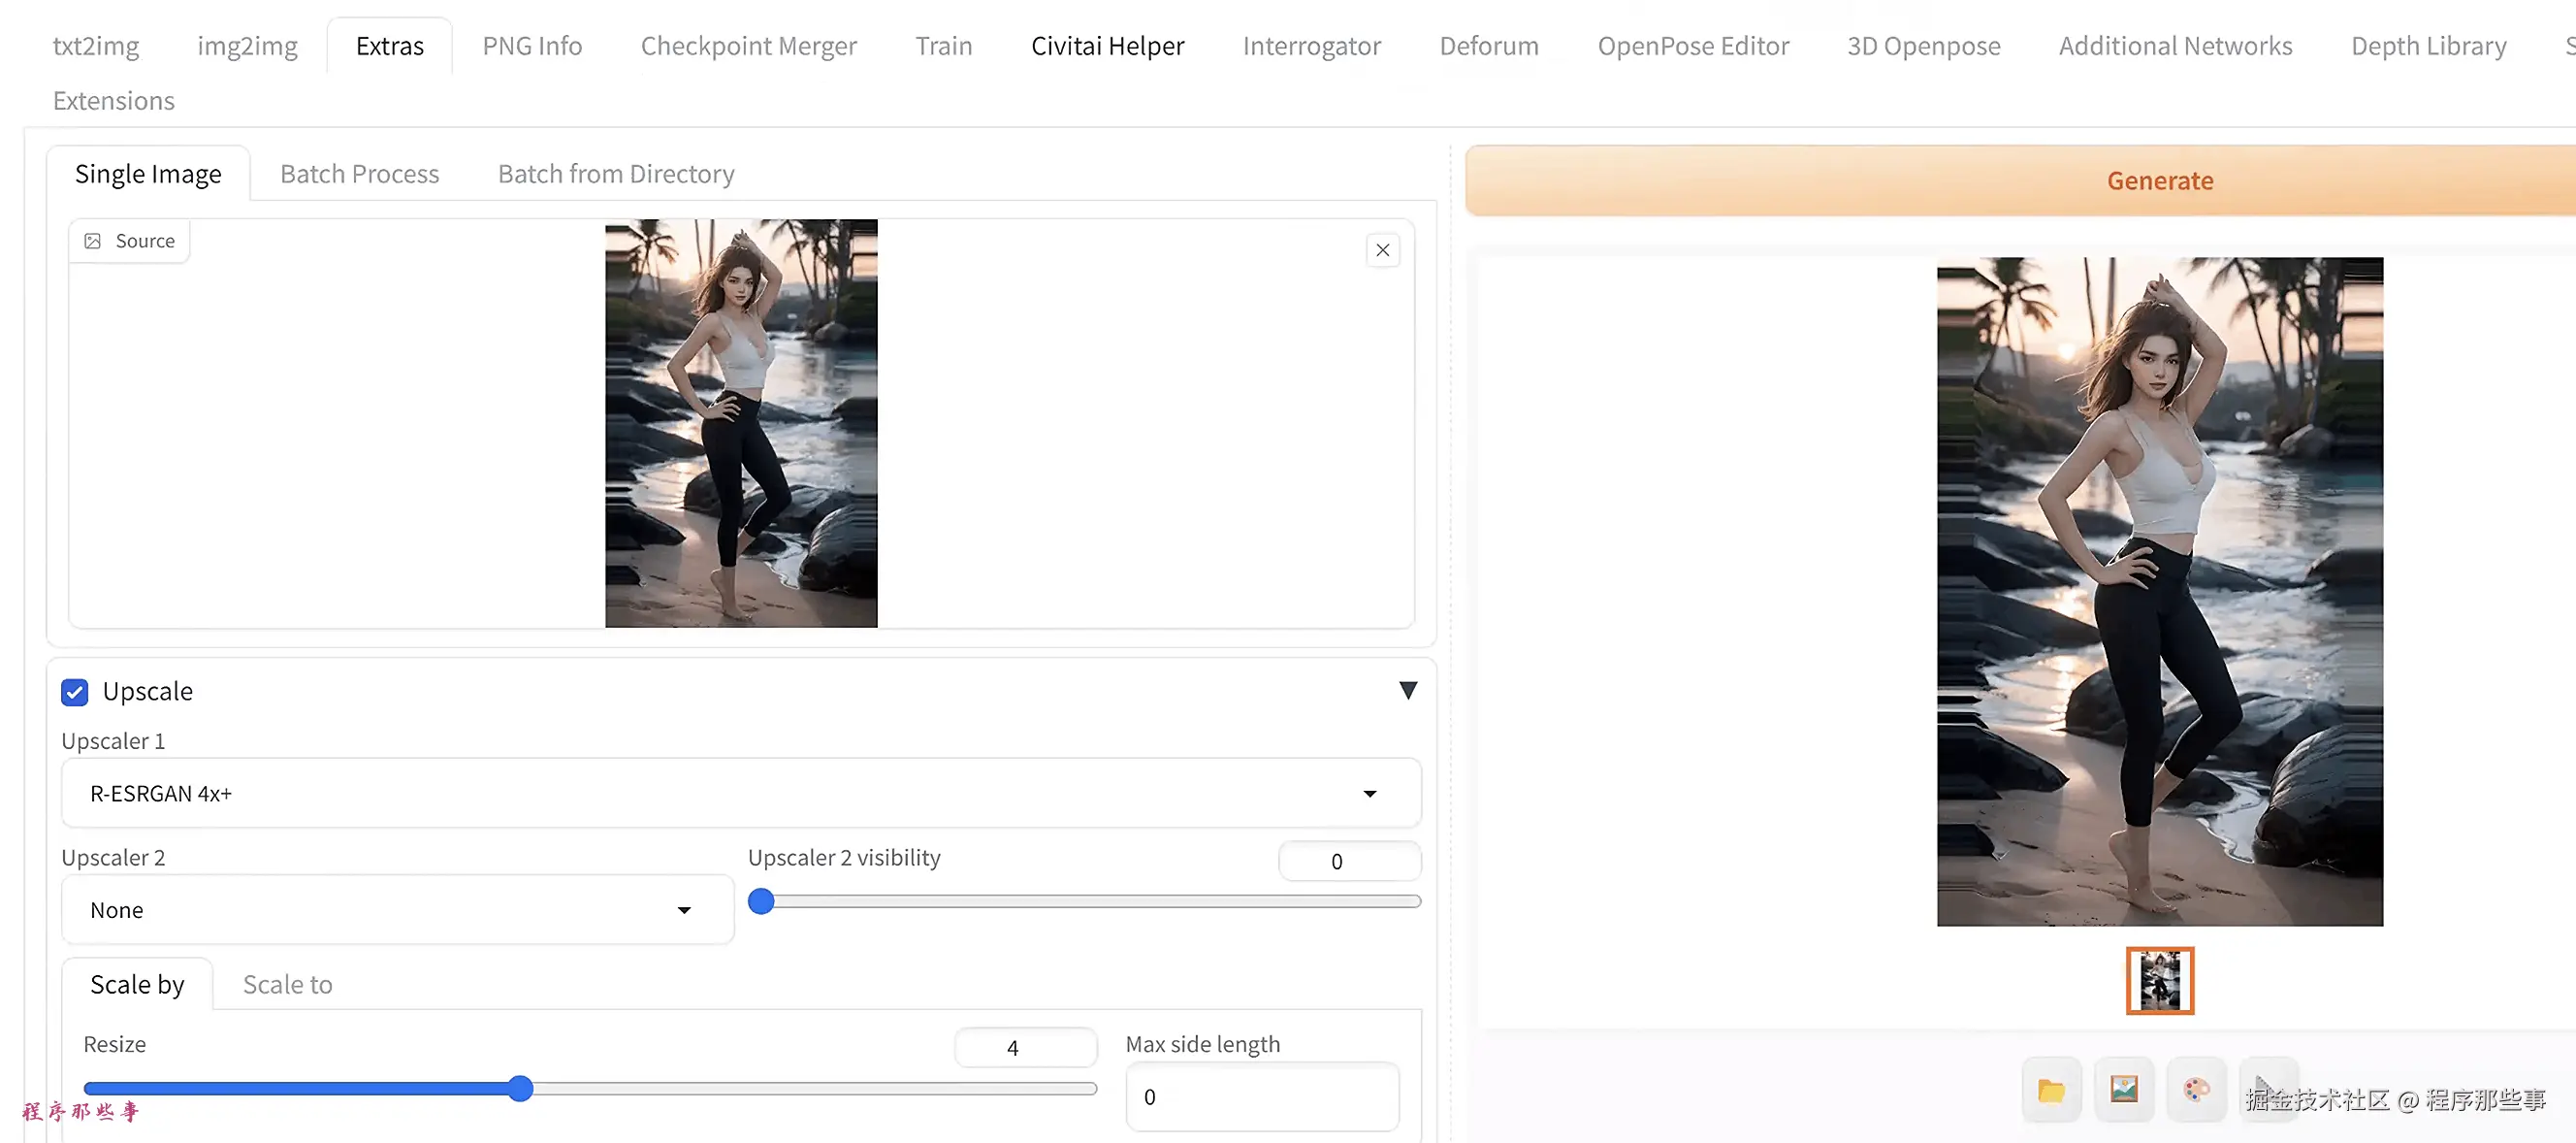The height and width of the screenshot is (1143, 2576).
Task: Click the Upscaler 2 visibility slider handle
Action: click(x=761, y=901)
